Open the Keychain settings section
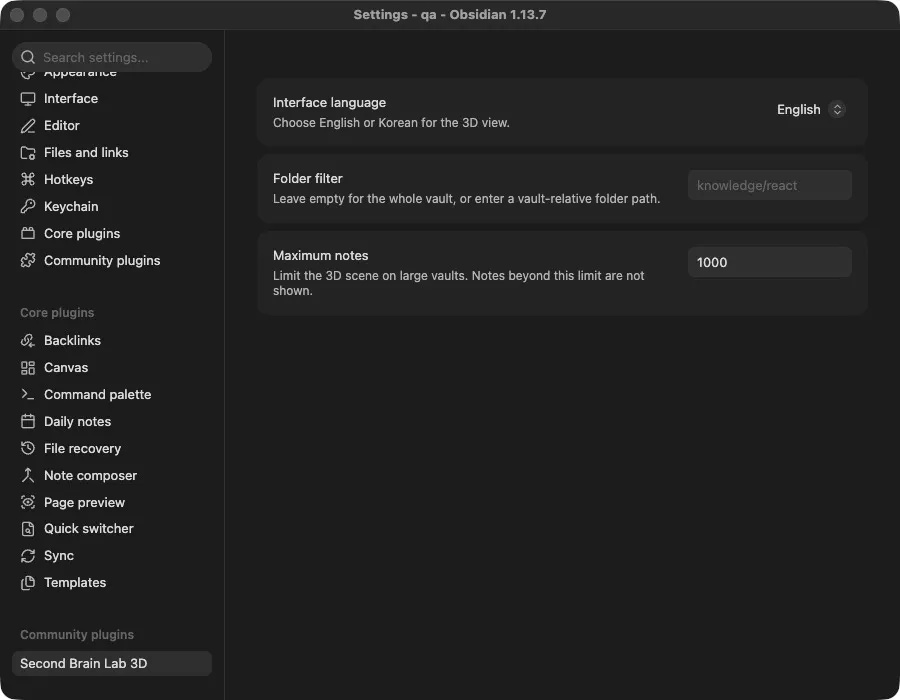 [112, 207]
